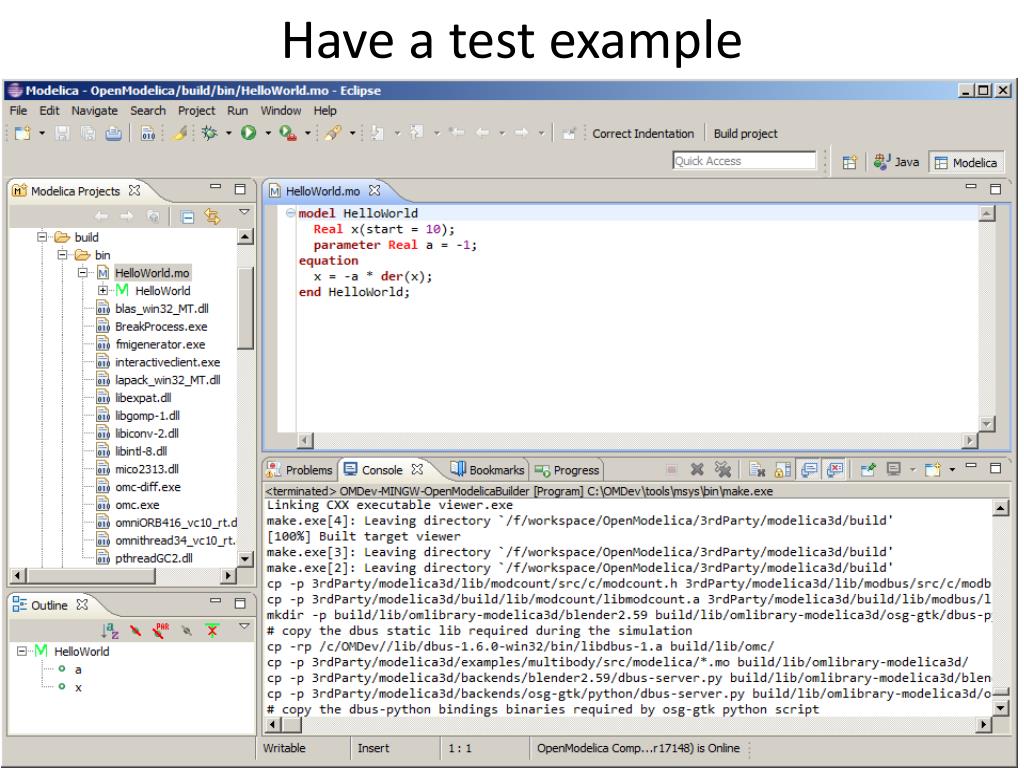This screenshot has width=1024, height=768.
Task: Click the Collapse All icon in Modelica Projects
Action: tap(187, 217)
